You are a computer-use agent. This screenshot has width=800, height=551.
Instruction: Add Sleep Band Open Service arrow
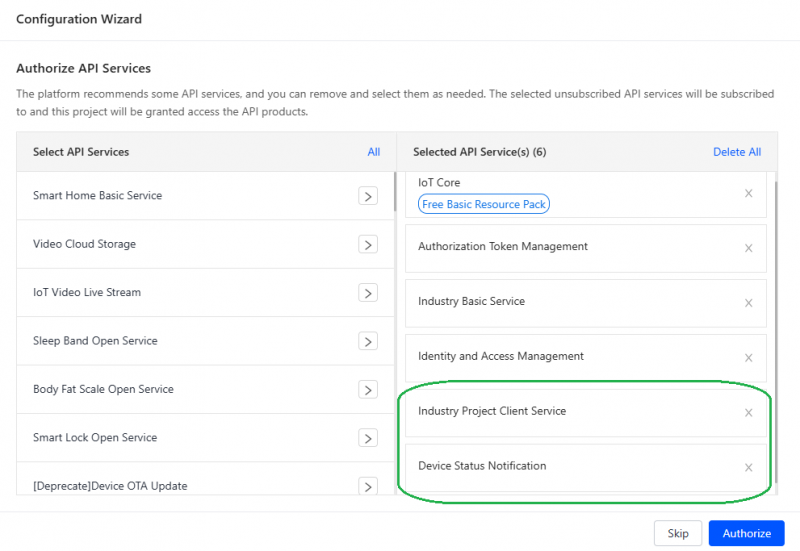(368, 341)
